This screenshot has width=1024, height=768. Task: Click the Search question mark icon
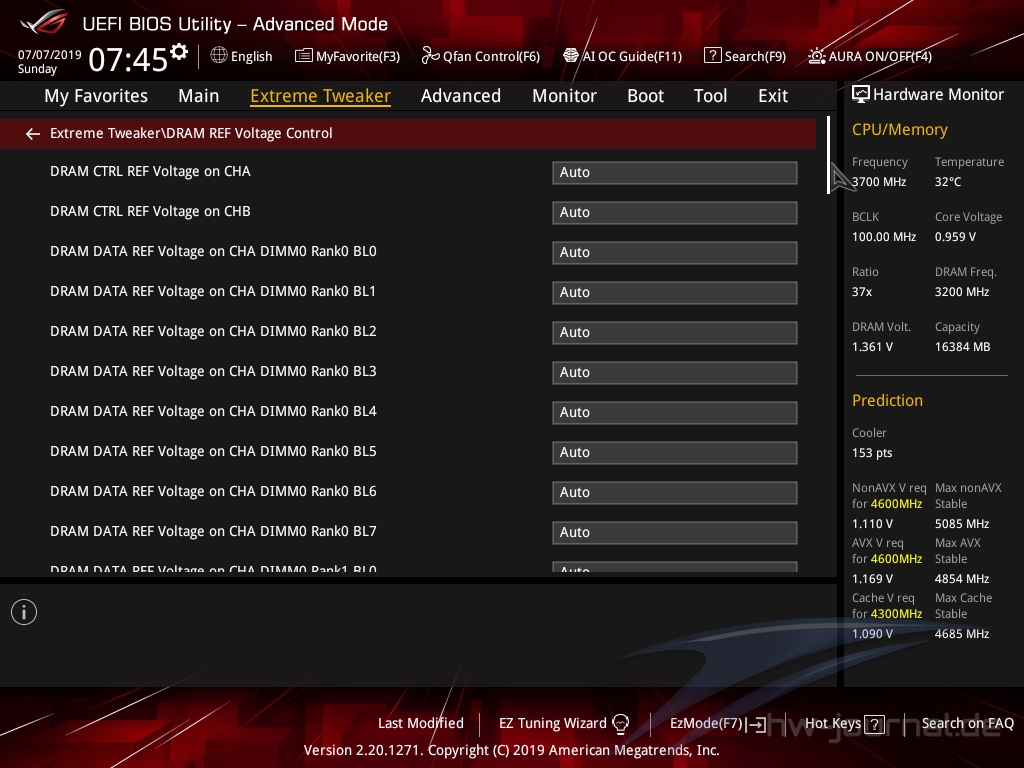(712, 56)
